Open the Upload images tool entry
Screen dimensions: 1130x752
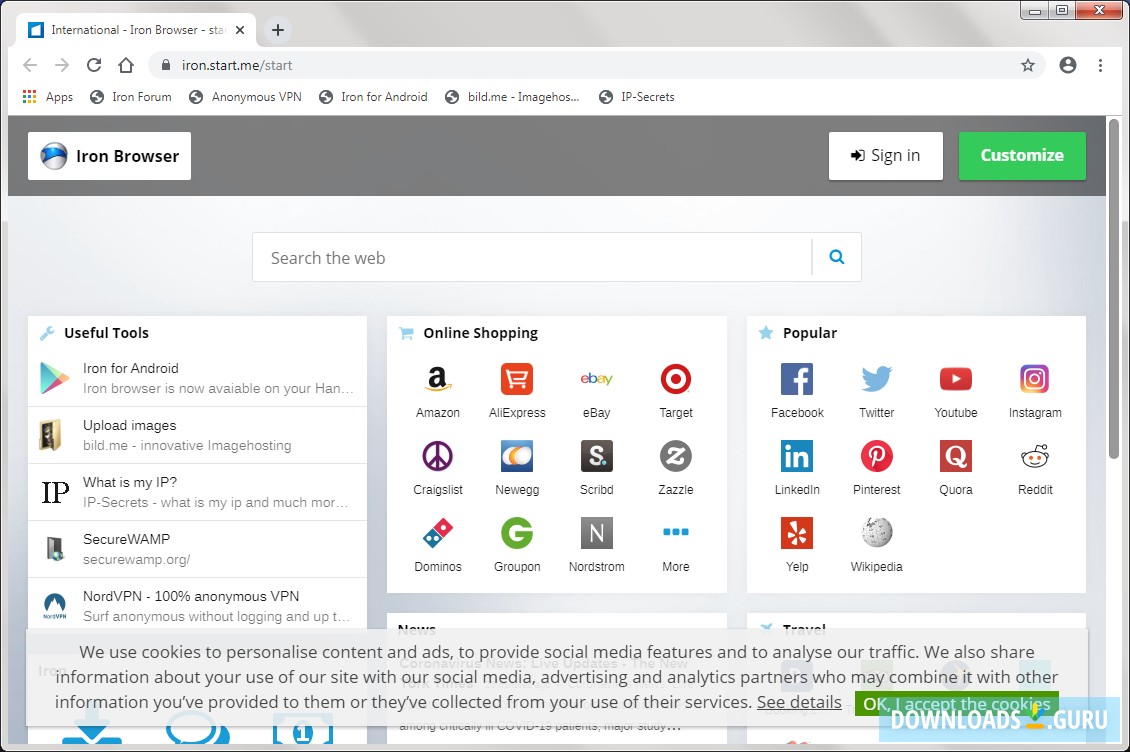coord(197,435)
